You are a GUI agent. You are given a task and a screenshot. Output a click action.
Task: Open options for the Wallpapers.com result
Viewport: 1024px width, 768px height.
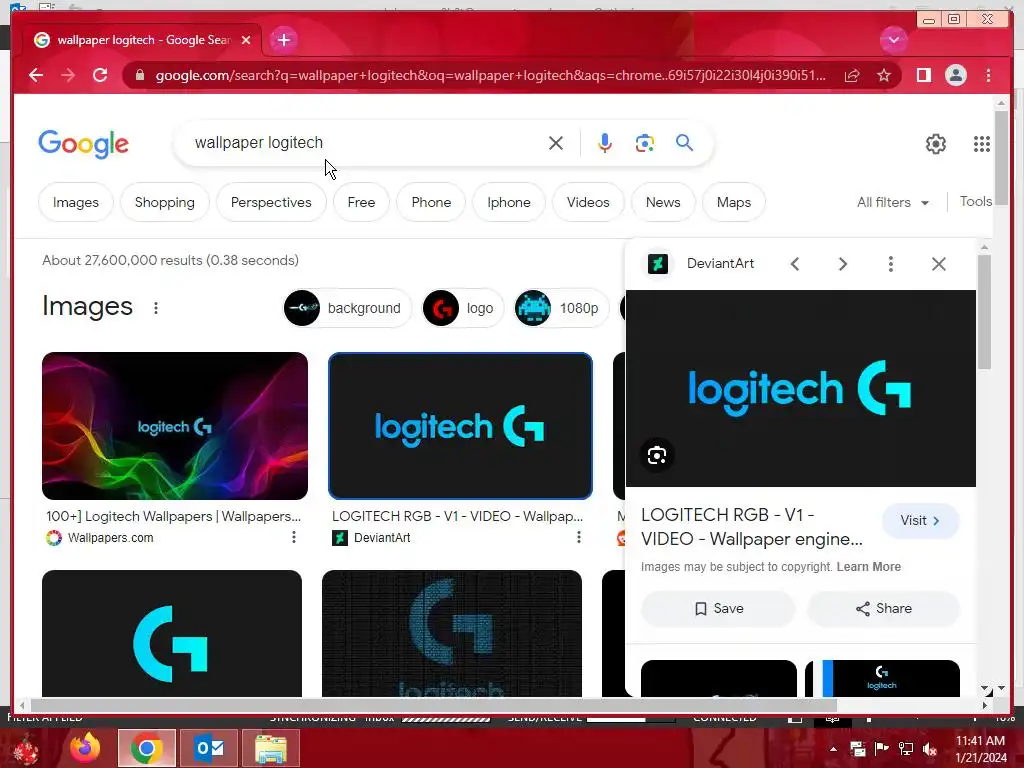(x=294, y=537)
